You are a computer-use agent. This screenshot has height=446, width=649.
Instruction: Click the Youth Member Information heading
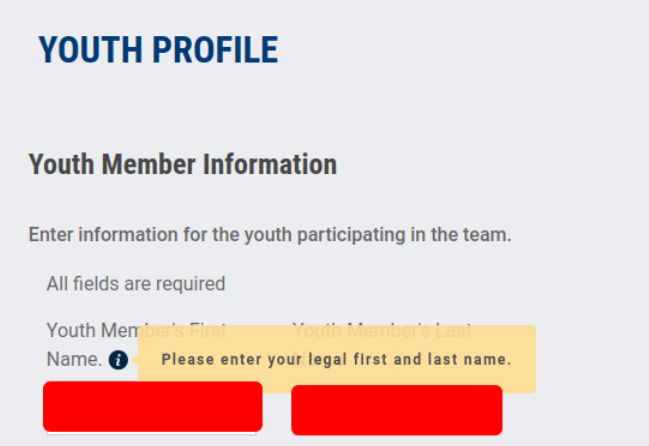point(183,164)
